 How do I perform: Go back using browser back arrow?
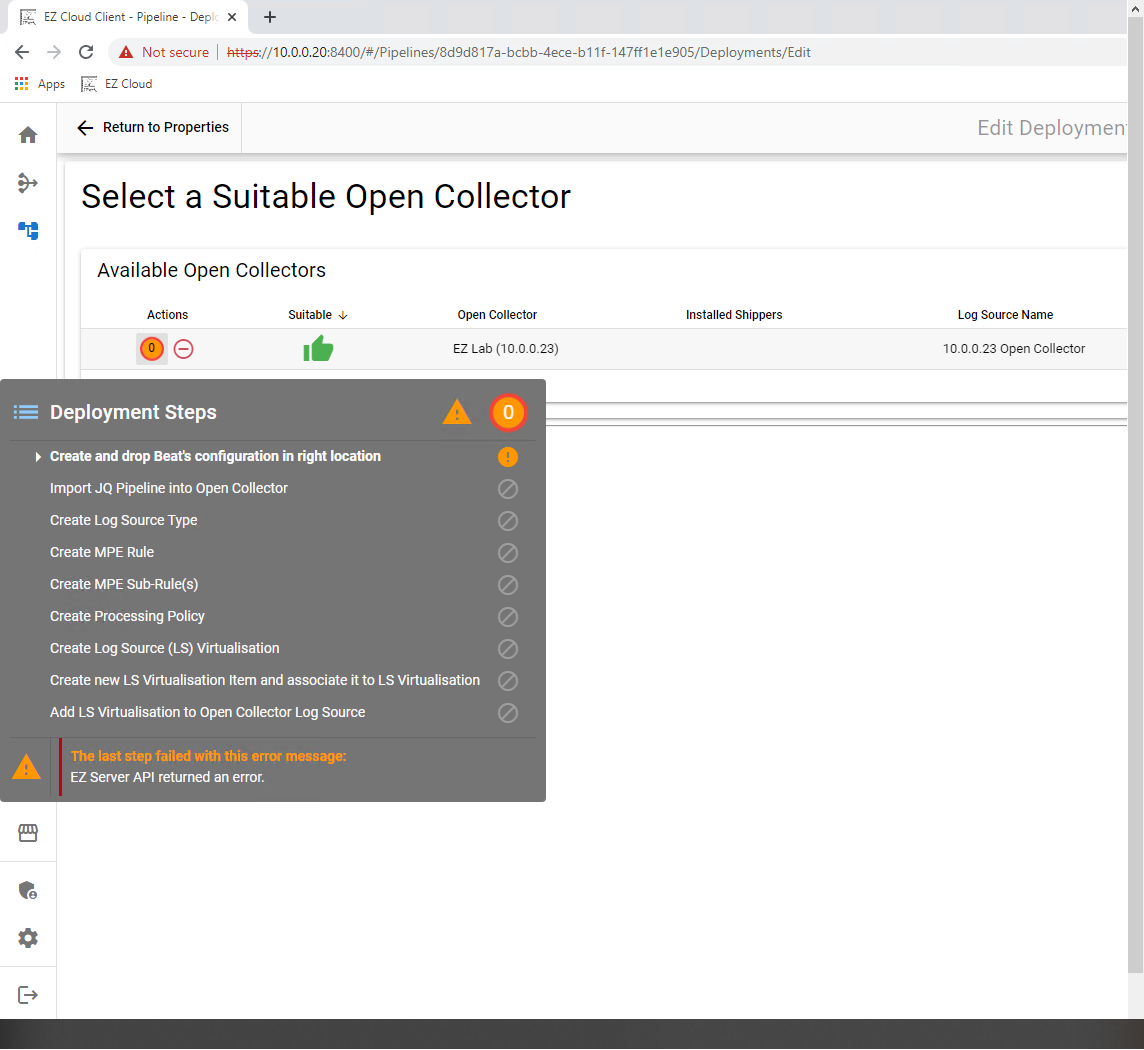coord(22,52)
